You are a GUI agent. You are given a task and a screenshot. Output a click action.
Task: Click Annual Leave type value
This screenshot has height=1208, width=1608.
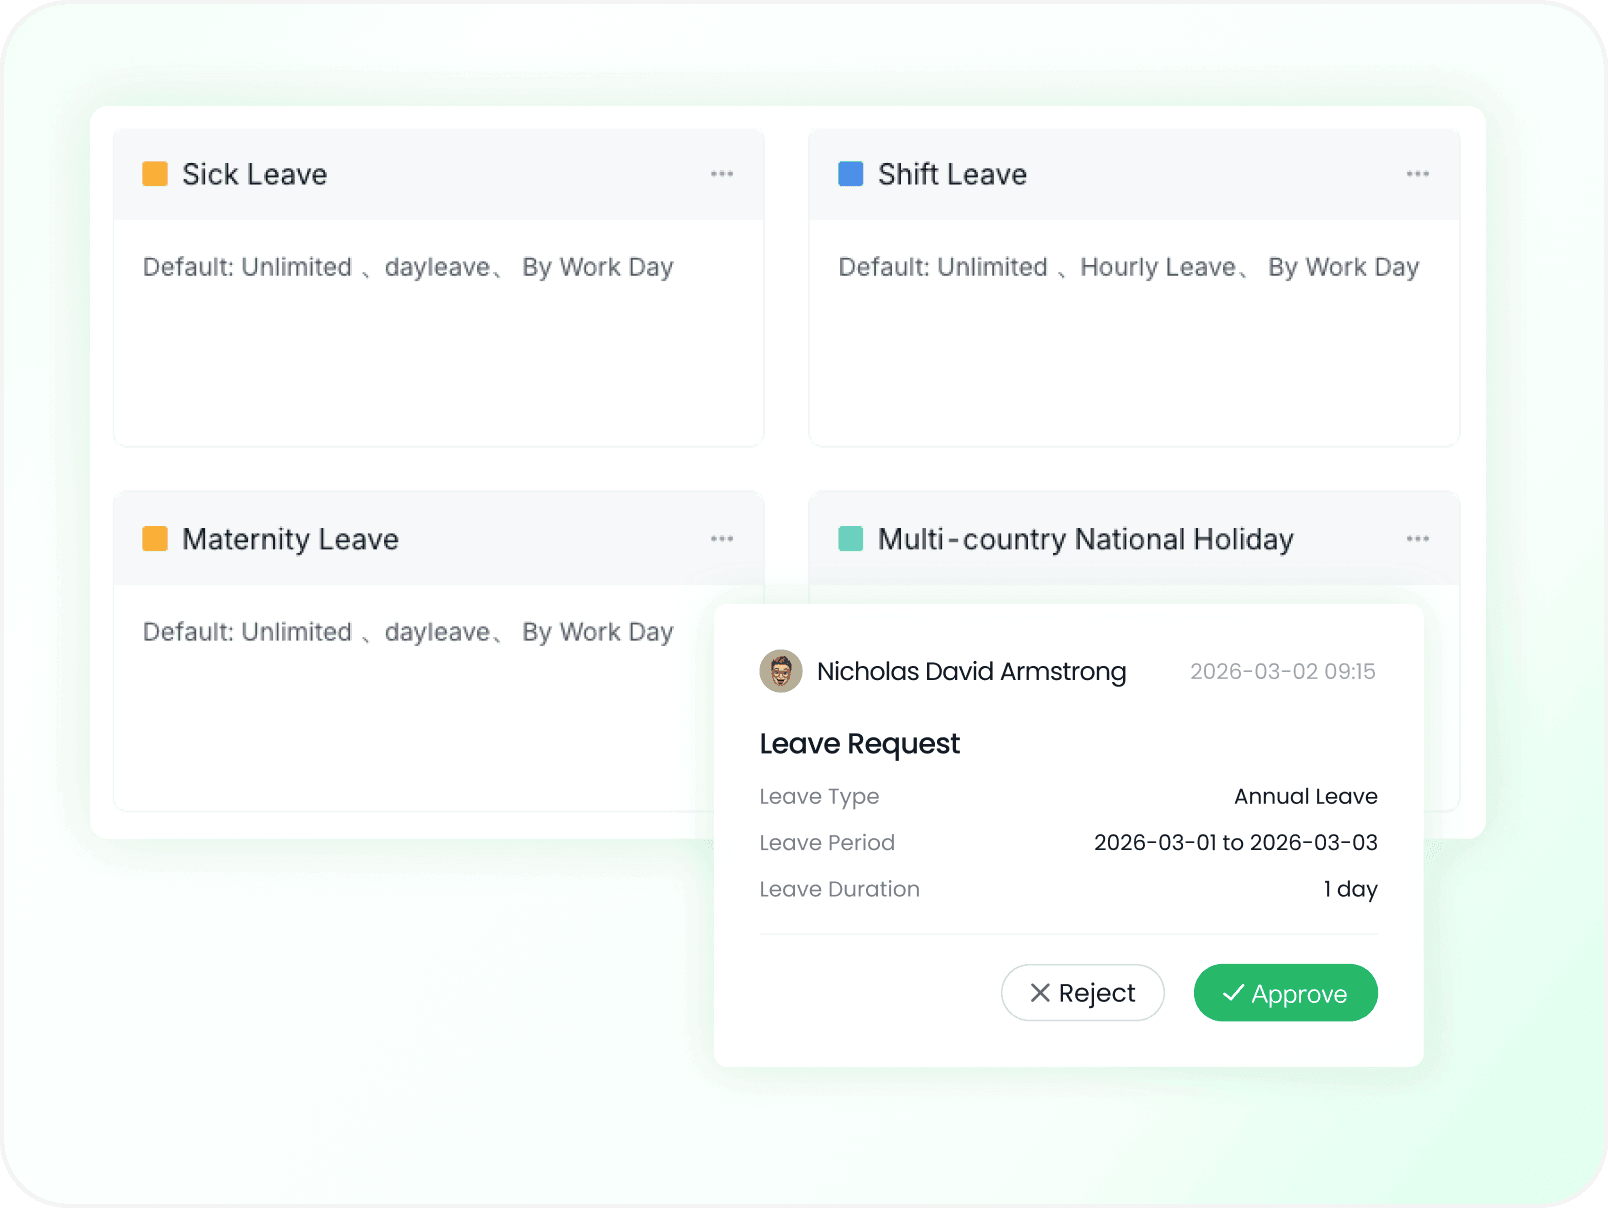click(1305, 797)
